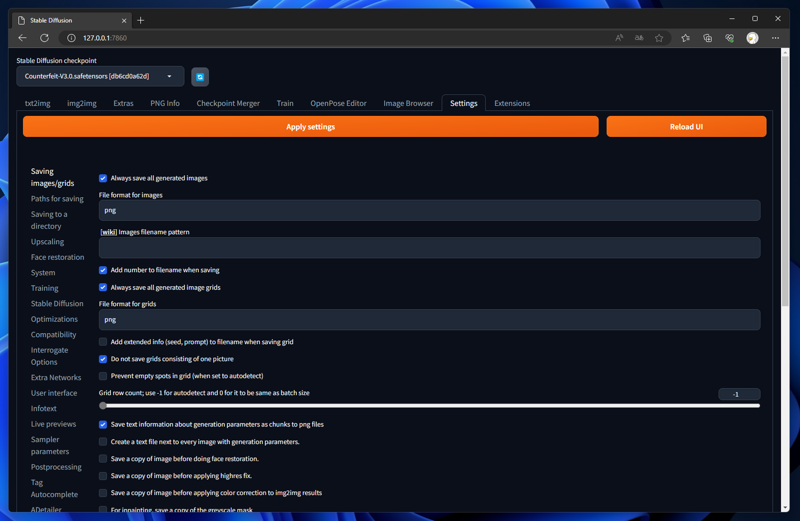Open browser collections icon
Screen dimensions: 800x521
(x=707, y=38)
